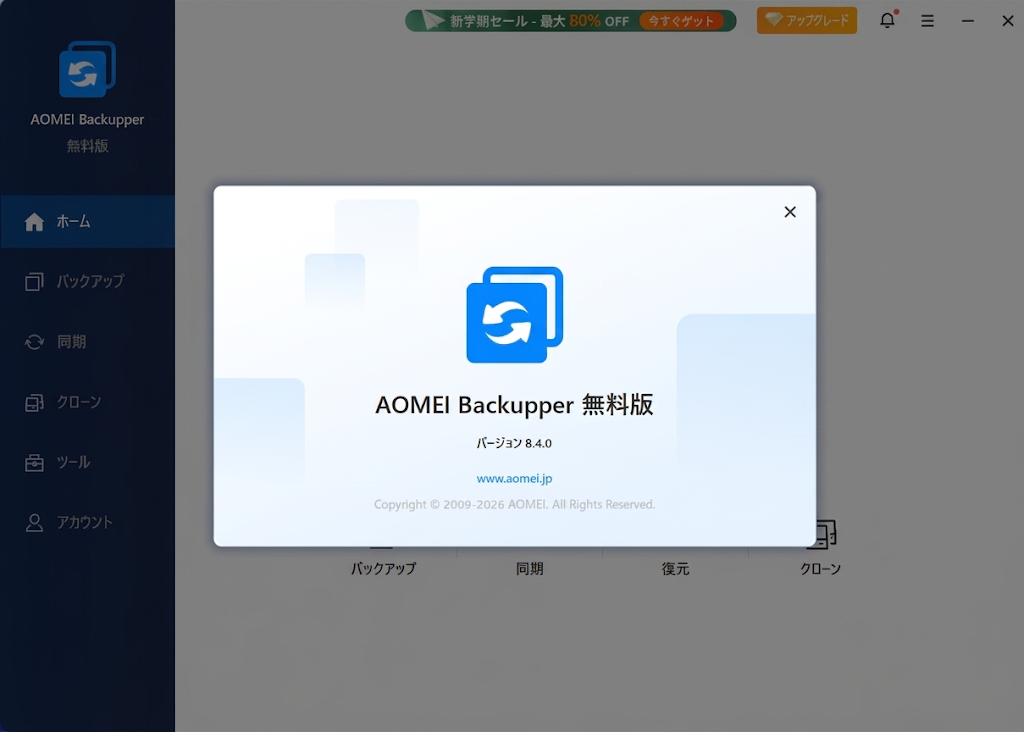
Task: Click the clone icon on the home page
Action: coord(824,534)
